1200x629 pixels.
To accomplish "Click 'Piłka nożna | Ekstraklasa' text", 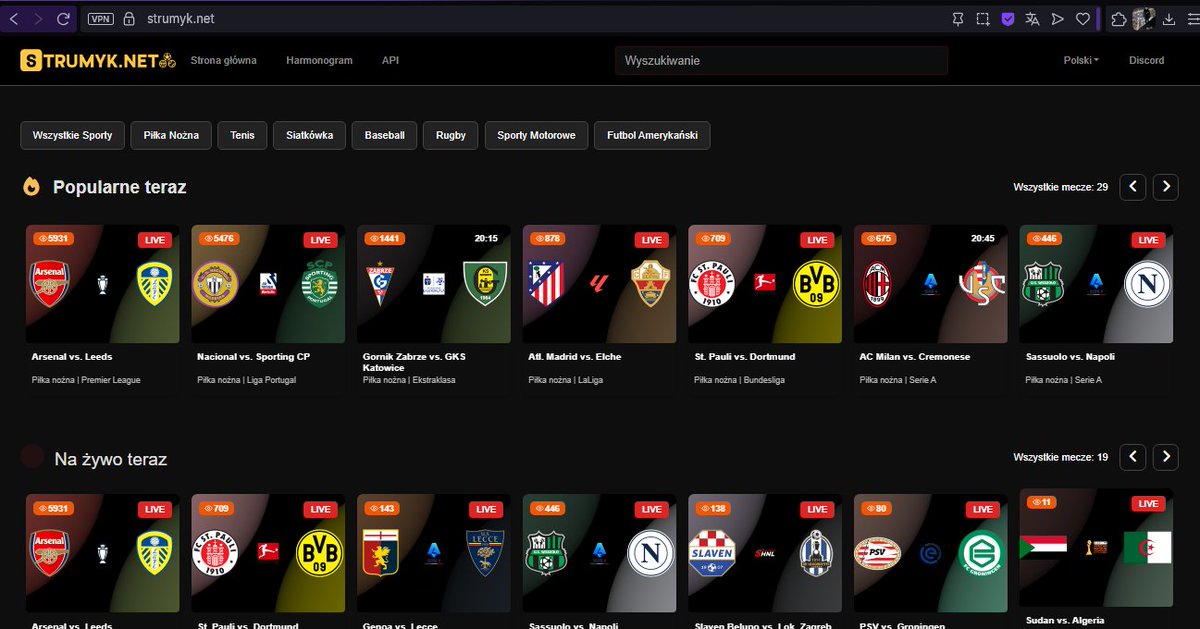I will tap(409, 380).
